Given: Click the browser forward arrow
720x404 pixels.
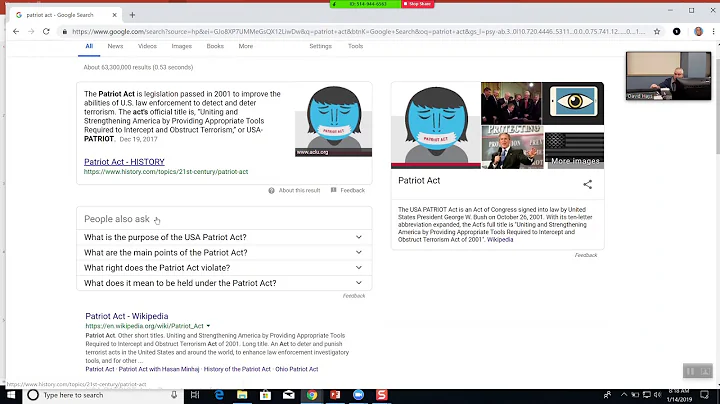Looking at the screenshot, I should coord(31,31).
